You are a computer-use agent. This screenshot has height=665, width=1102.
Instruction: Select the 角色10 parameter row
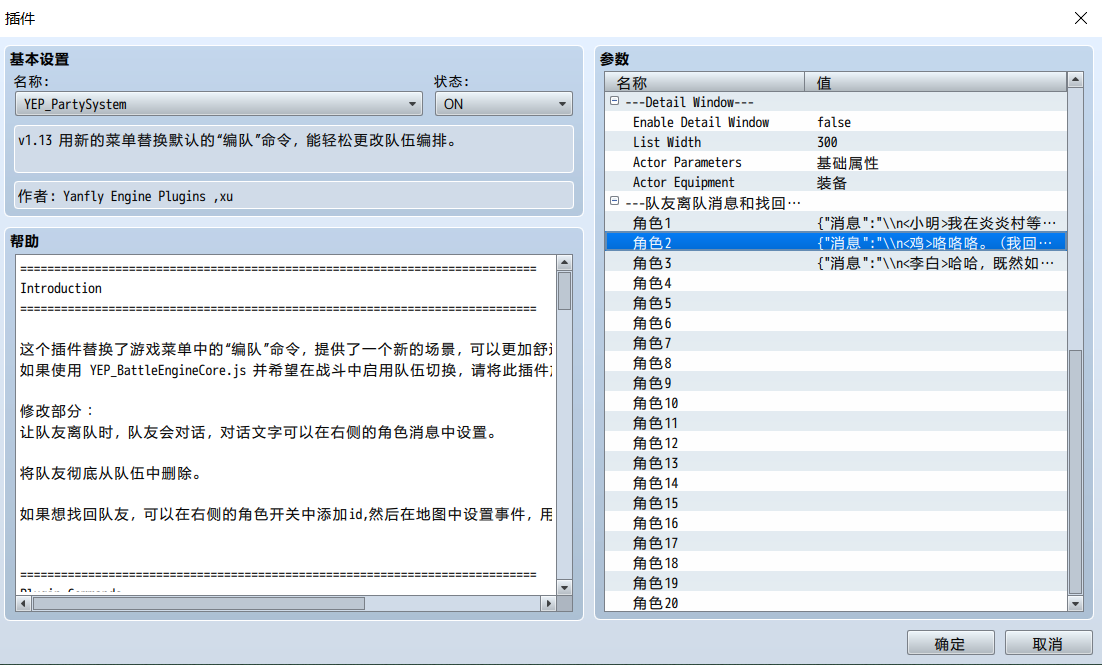click(836, 403)
